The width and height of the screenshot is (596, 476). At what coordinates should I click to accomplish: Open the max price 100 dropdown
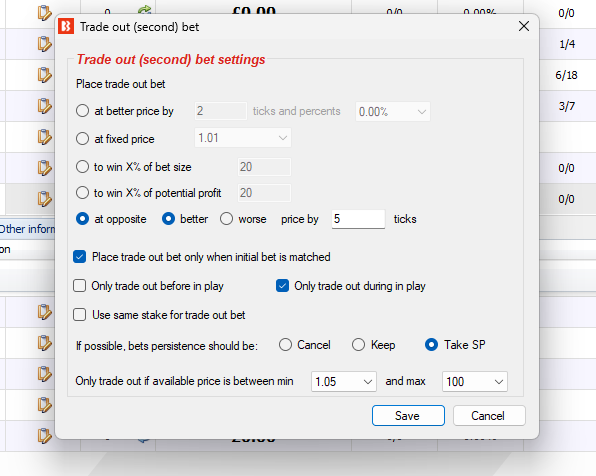tap(475, 381)
